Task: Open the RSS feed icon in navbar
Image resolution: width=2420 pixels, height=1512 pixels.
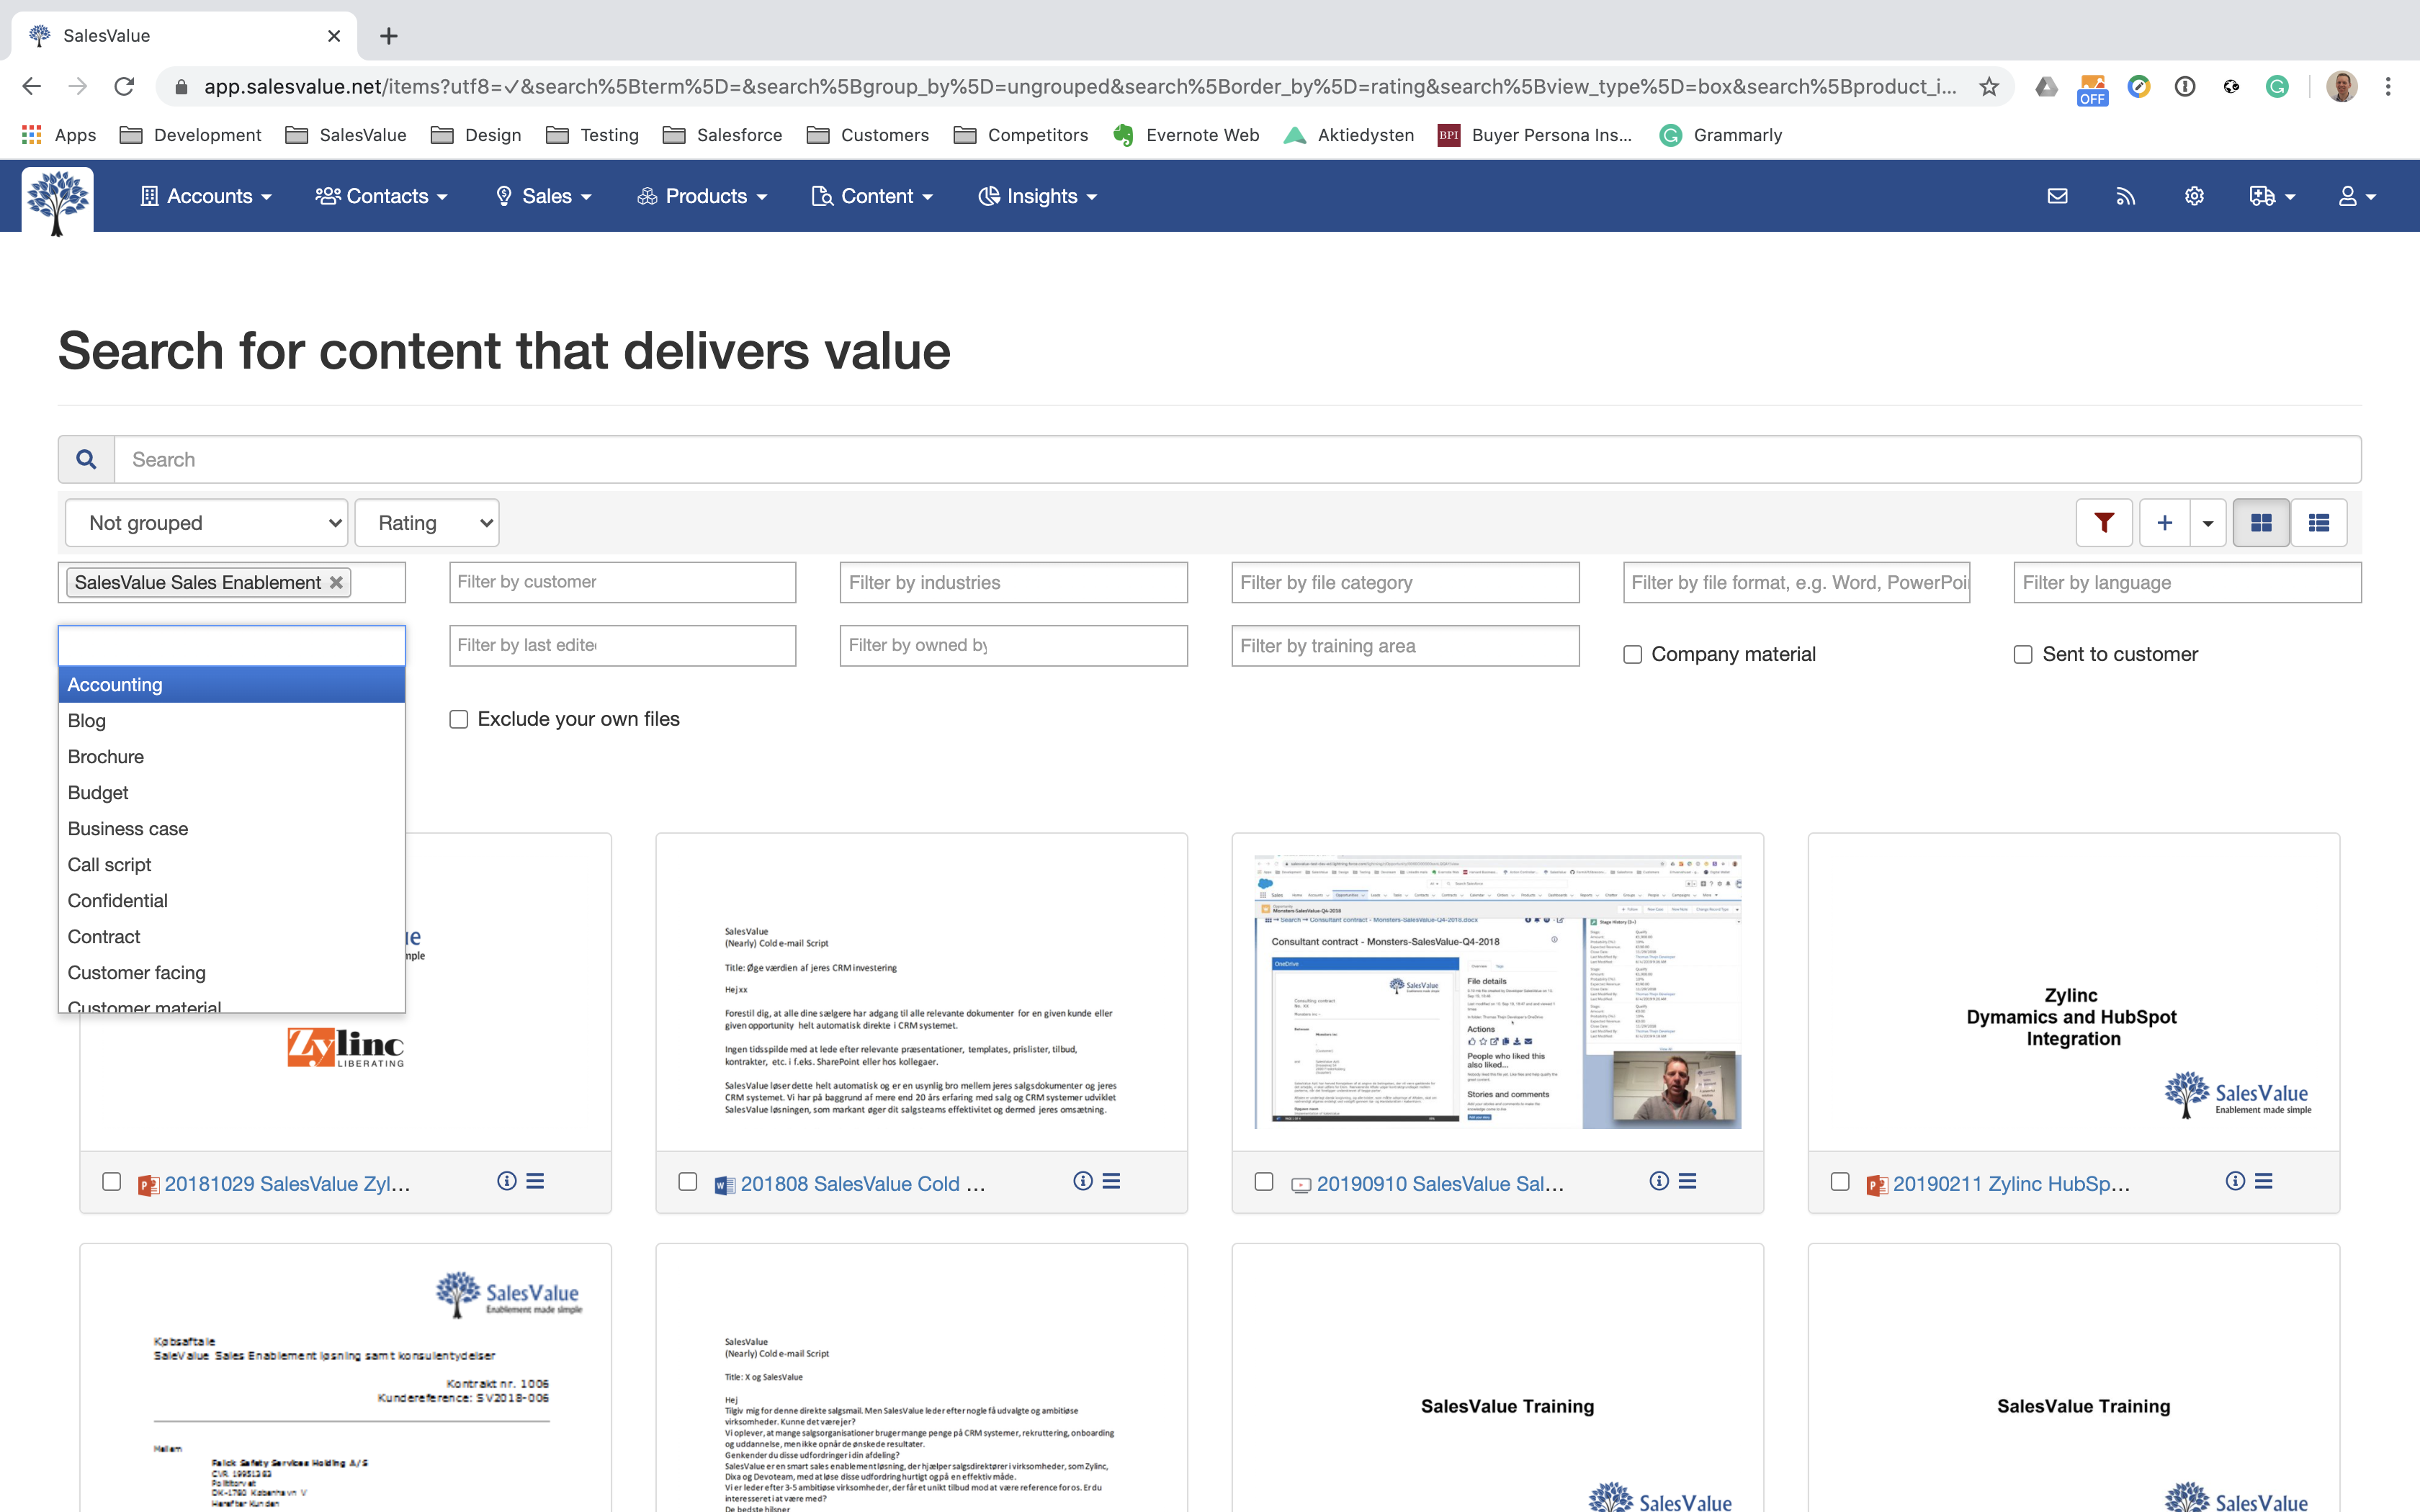Action: tap(2125, 196)
